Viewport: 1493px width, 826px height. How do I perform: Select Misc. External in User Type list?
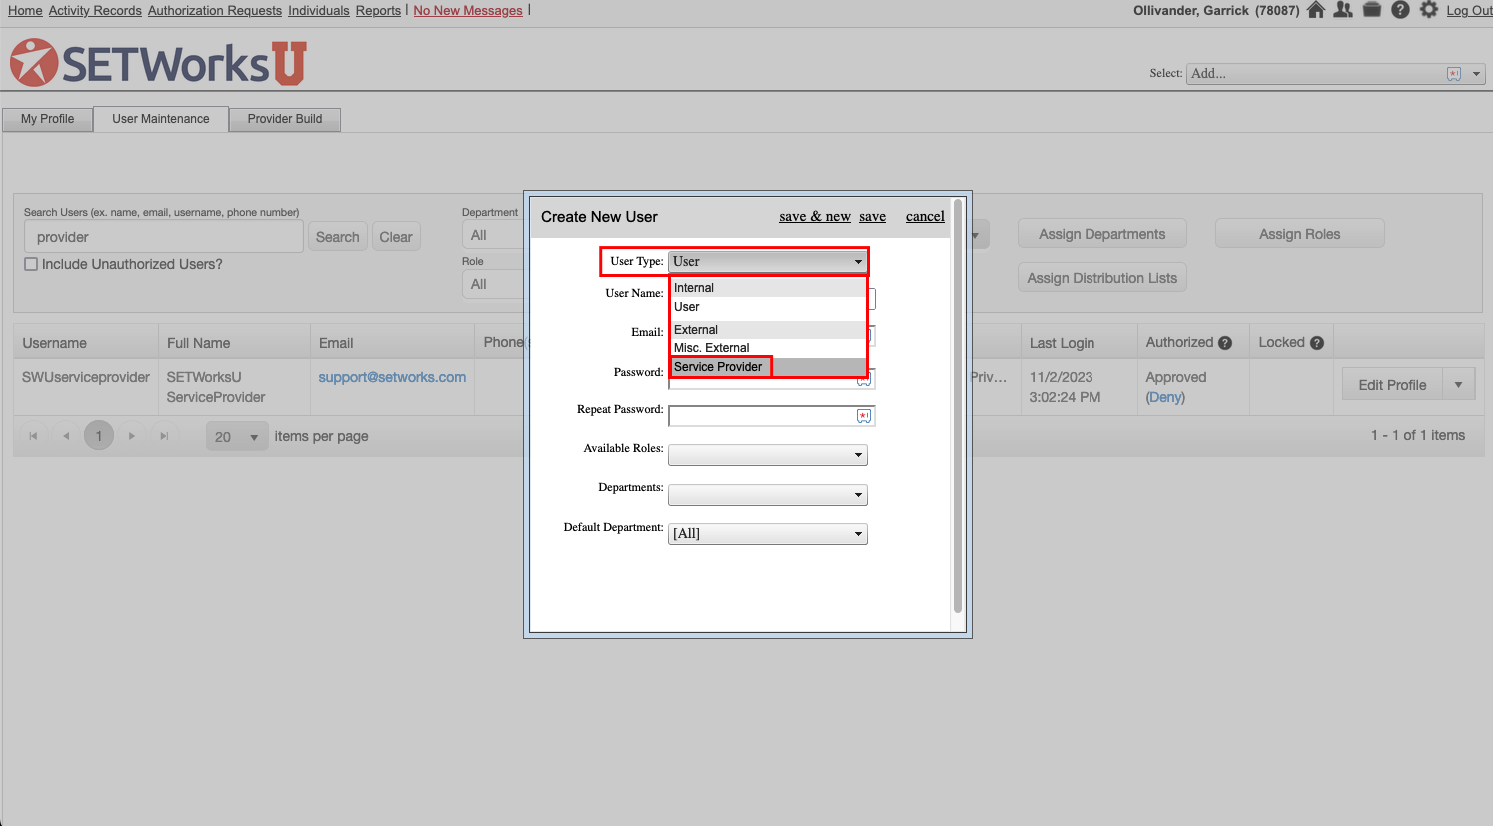[x=767, y=348]
